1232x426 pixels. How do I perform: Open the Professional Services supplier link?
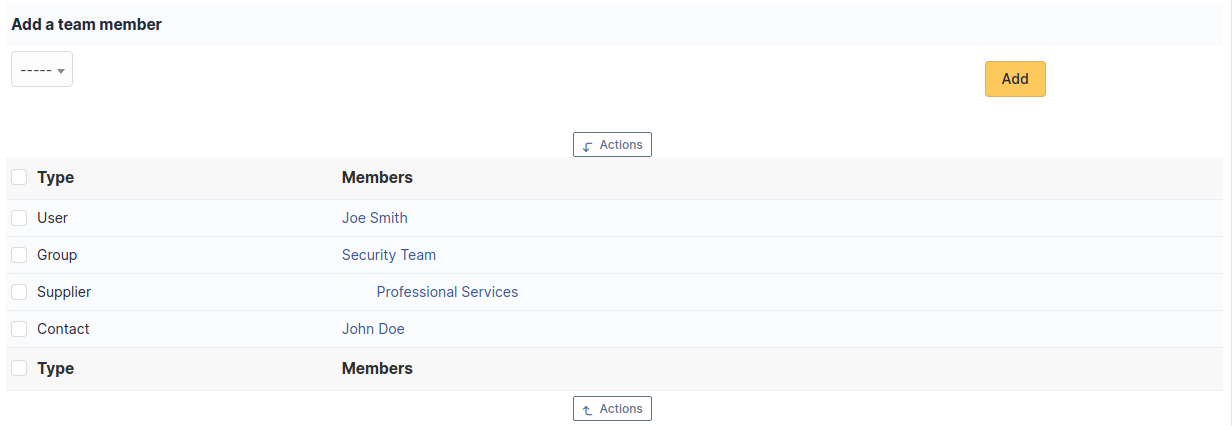point(447,292)
